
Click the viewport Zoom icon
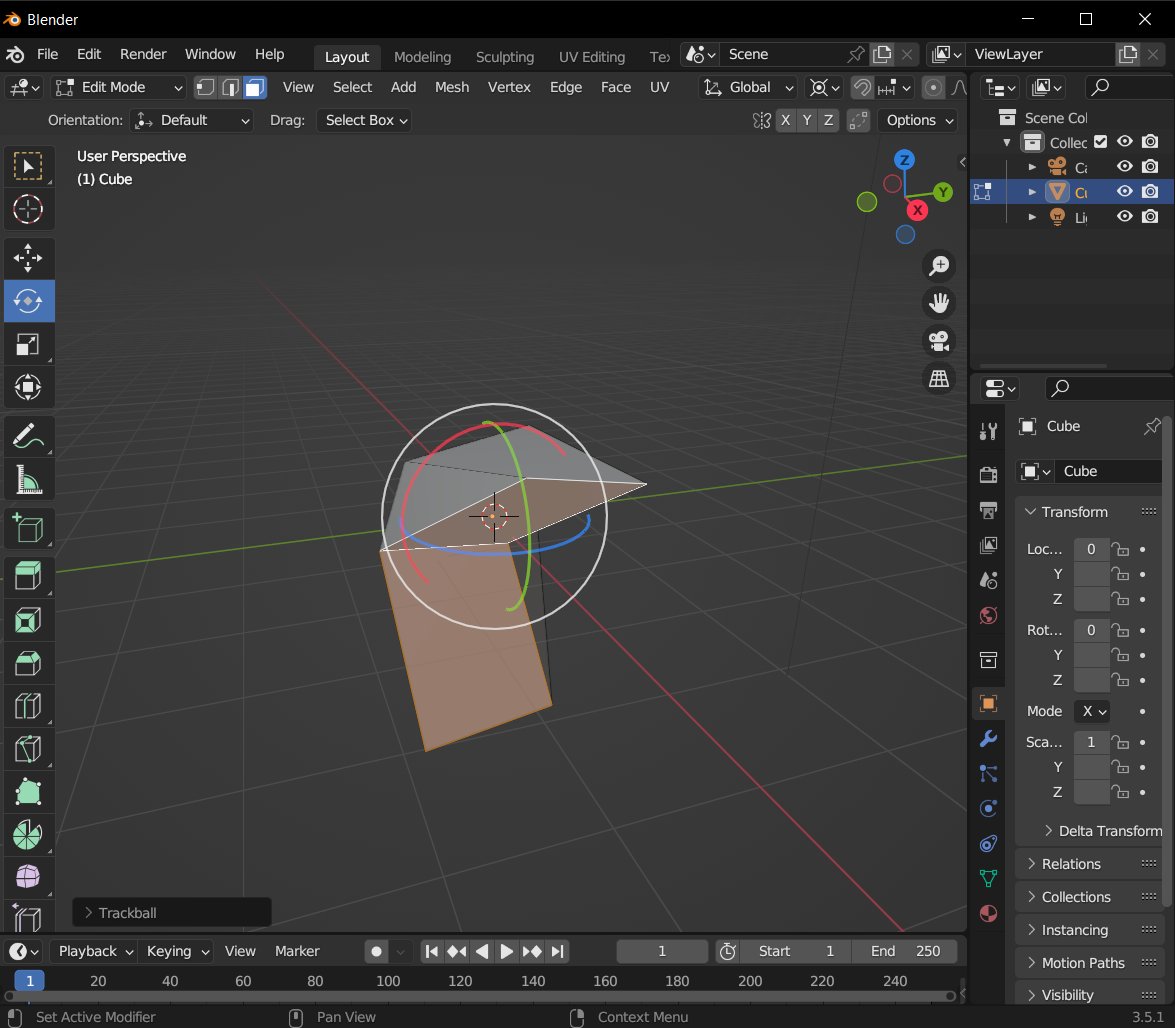(x=939, y=265)
